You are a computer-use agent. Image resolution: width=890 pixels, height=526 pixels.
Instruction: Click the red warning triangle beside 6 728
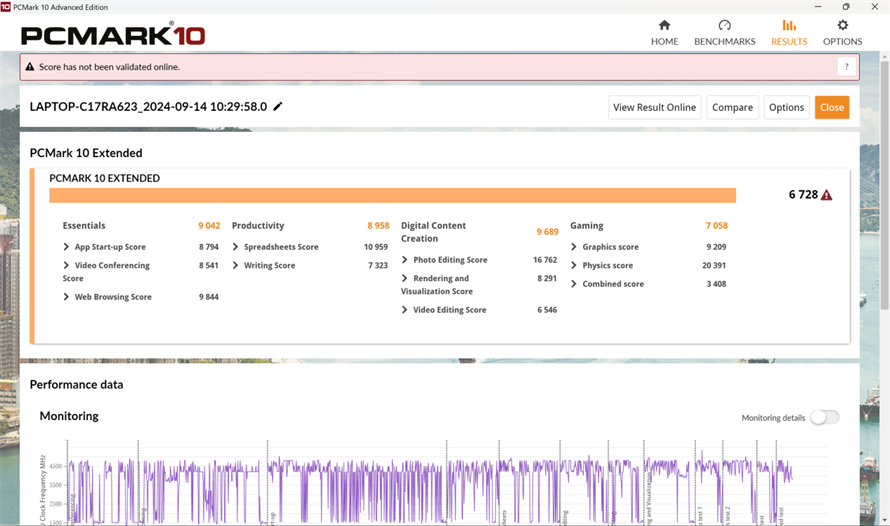point(826,195)
